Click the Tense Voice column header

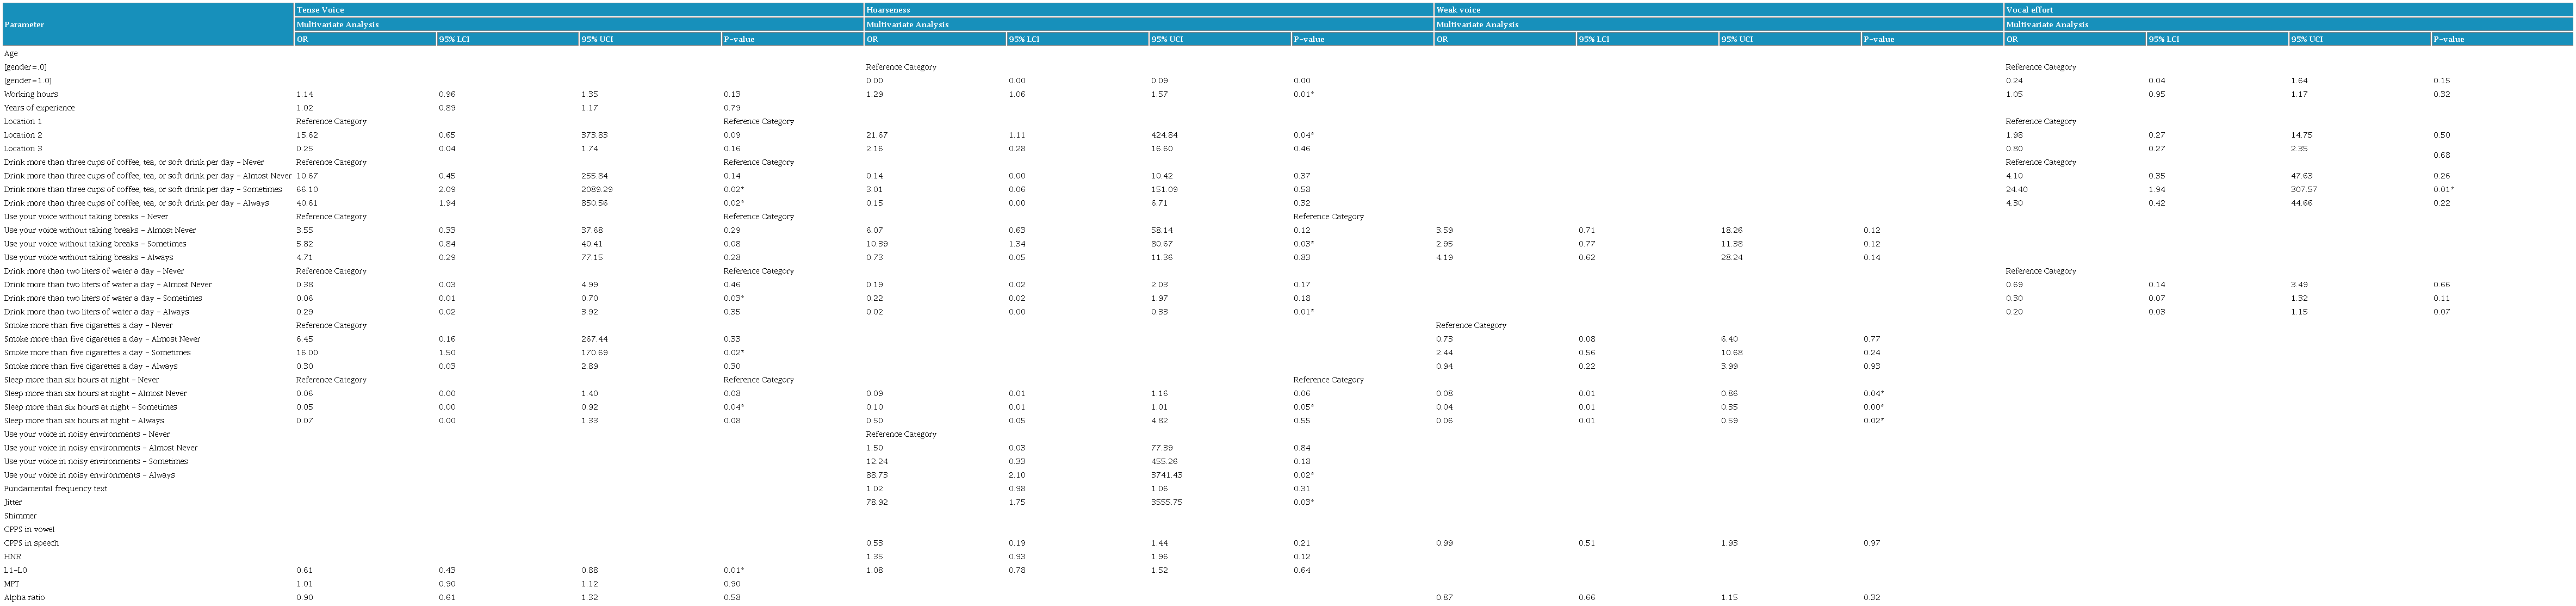pyautogui.click(x=320, y=10)
